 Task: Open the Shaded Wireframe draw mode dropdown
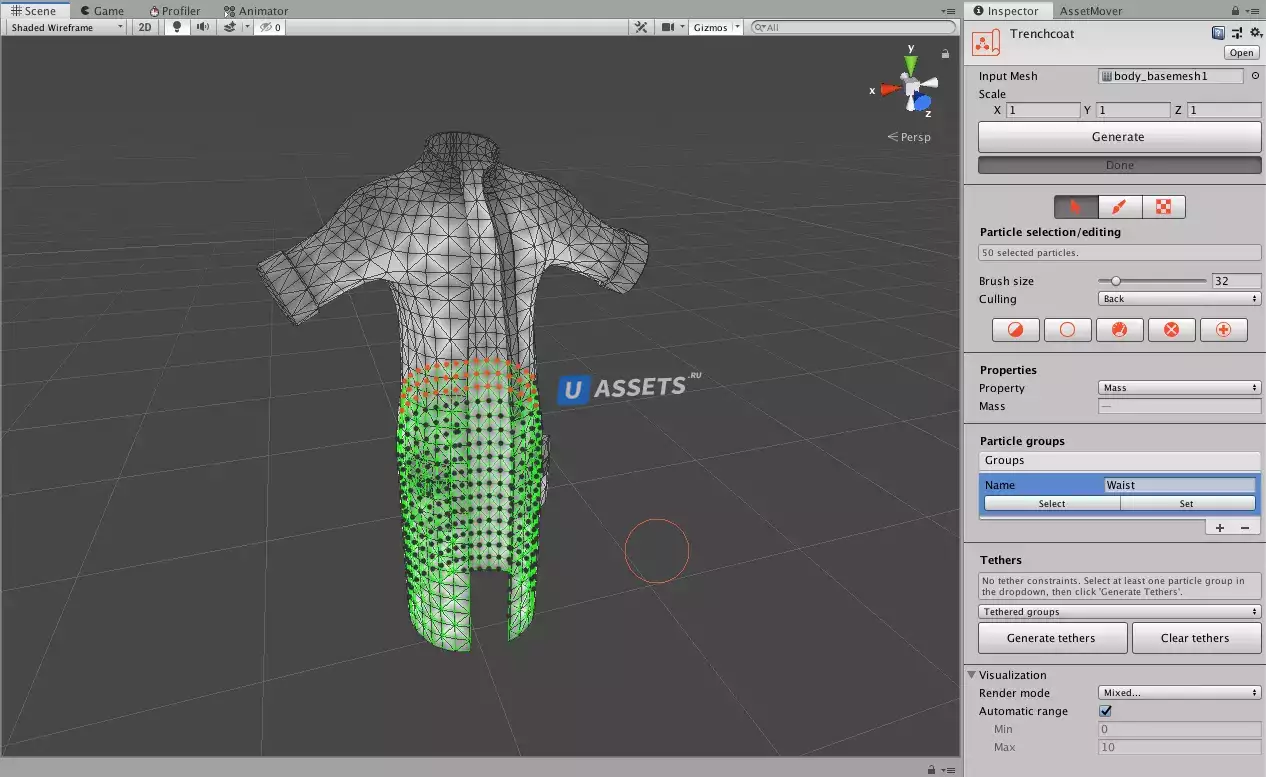point(66,27)
